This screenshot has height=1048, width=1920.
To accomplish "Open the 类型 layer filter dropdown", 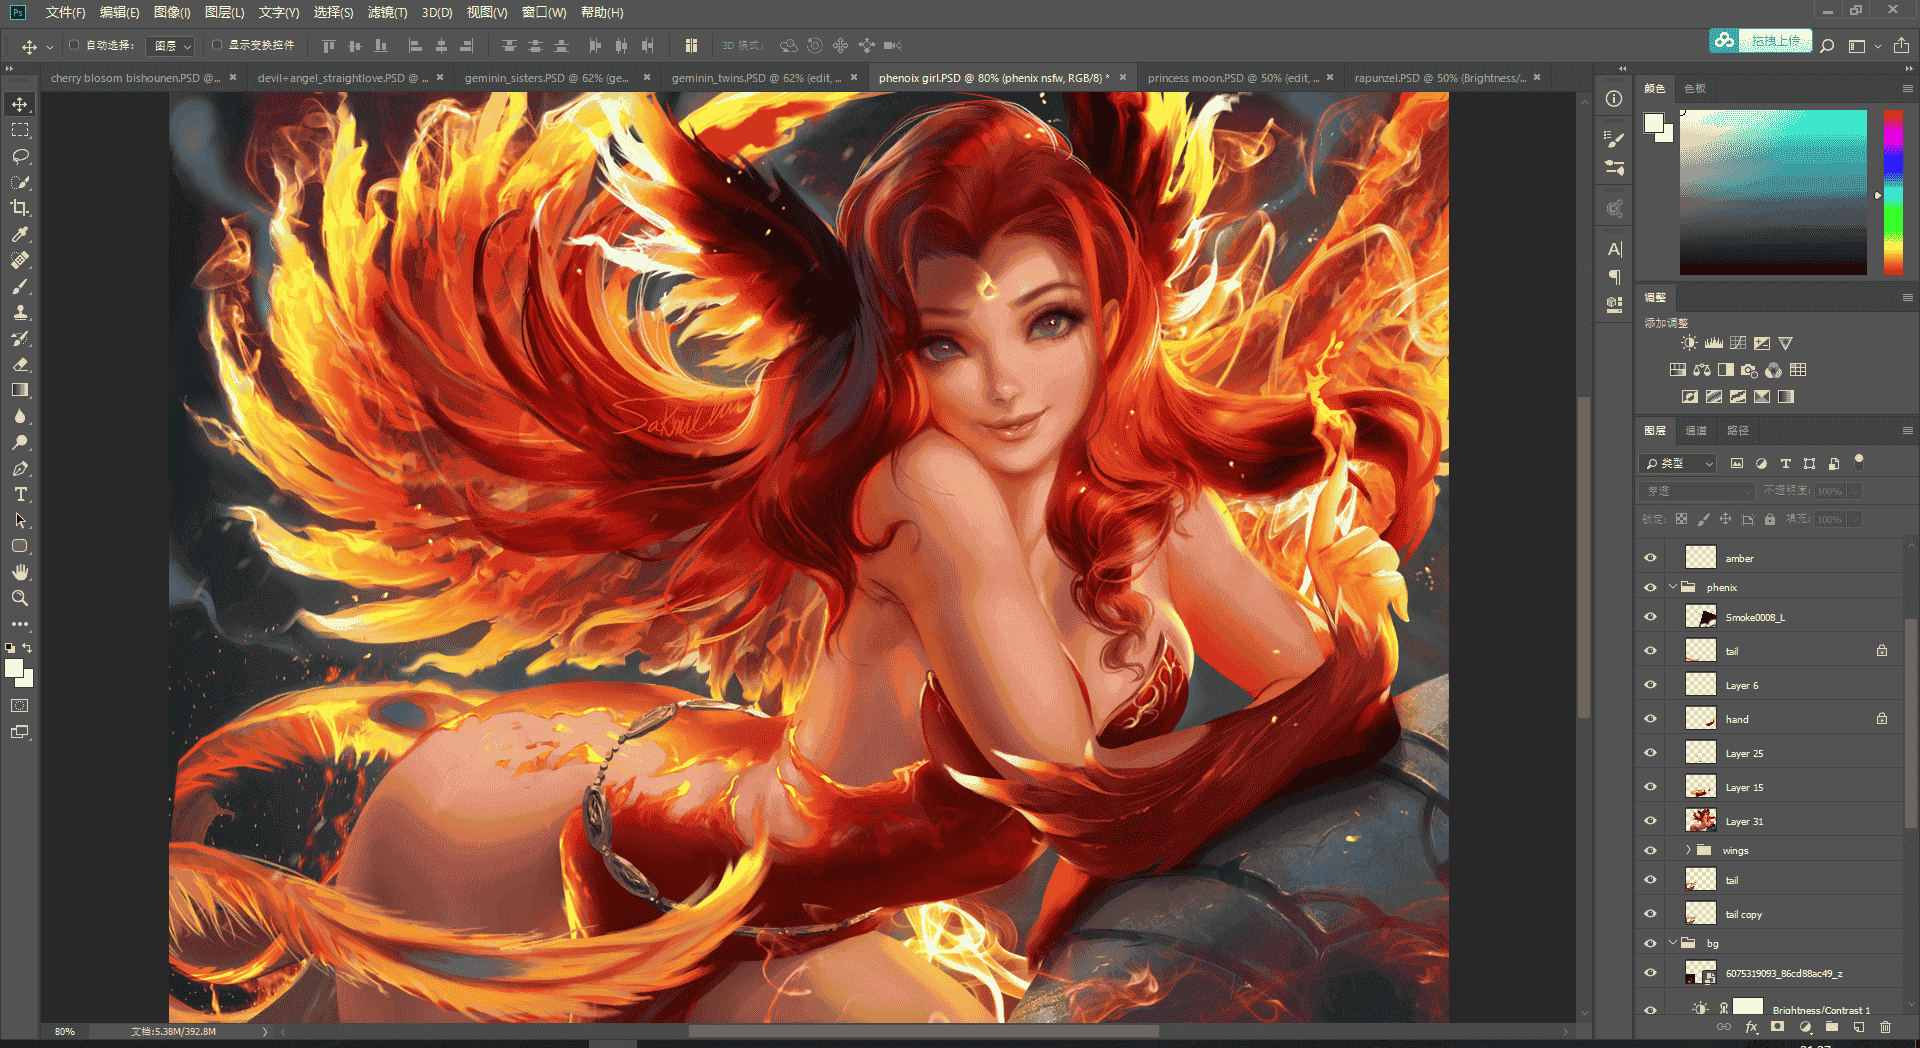I will 1679,464.
